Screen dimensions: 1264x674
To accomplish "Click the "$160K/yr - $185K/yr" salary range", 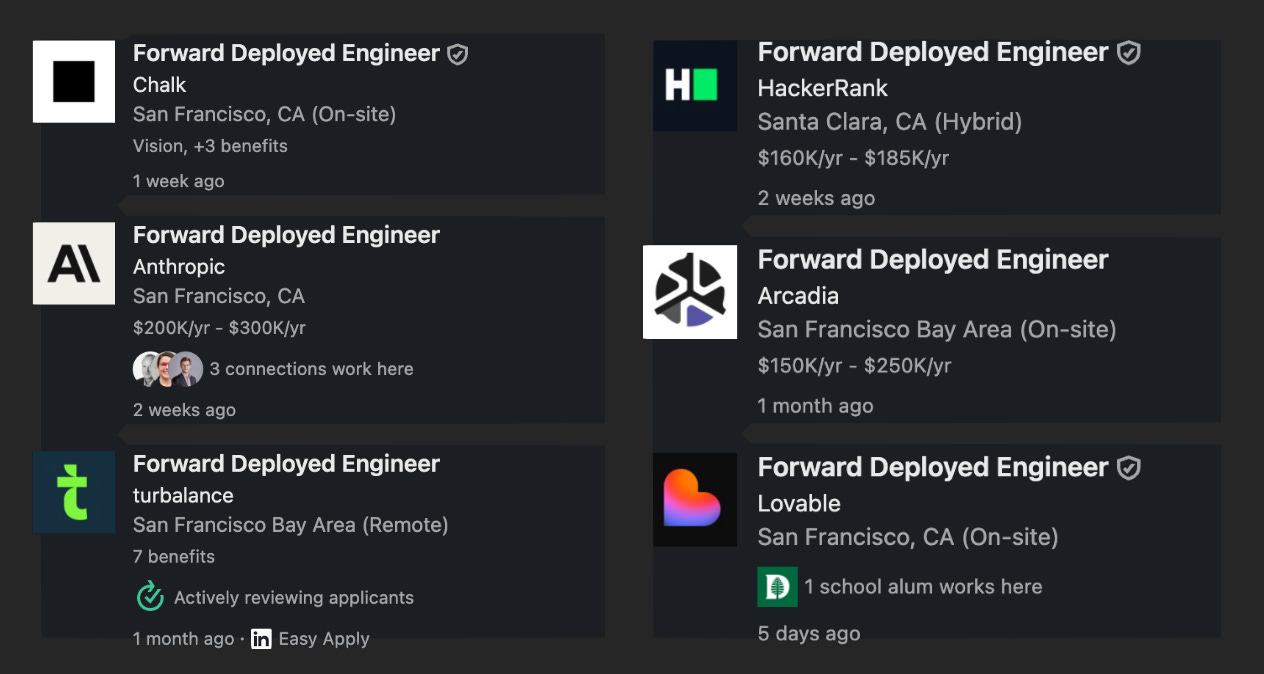I will (853, 158).
